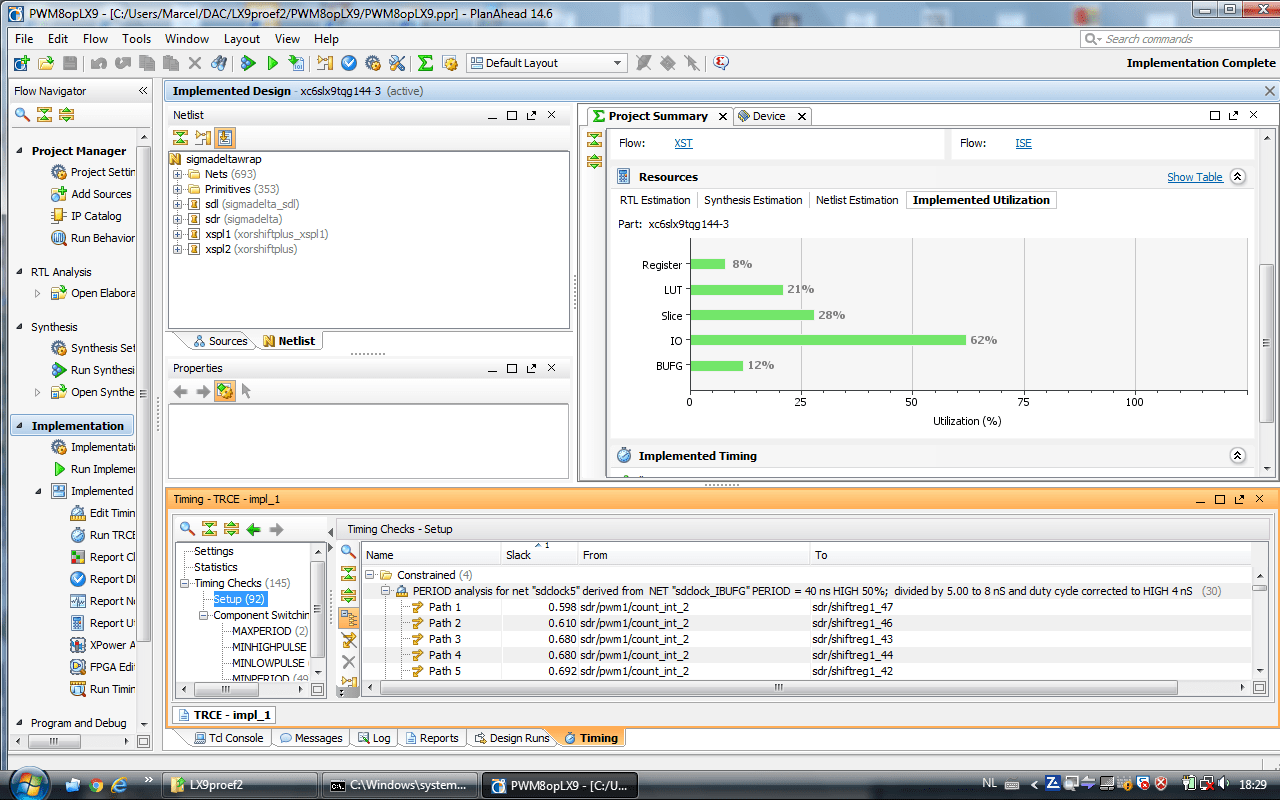This screenshot has width=1280, height=800.
Task: Toggle the hierarchical grouping button in Timing results
Action: point(348,618)
